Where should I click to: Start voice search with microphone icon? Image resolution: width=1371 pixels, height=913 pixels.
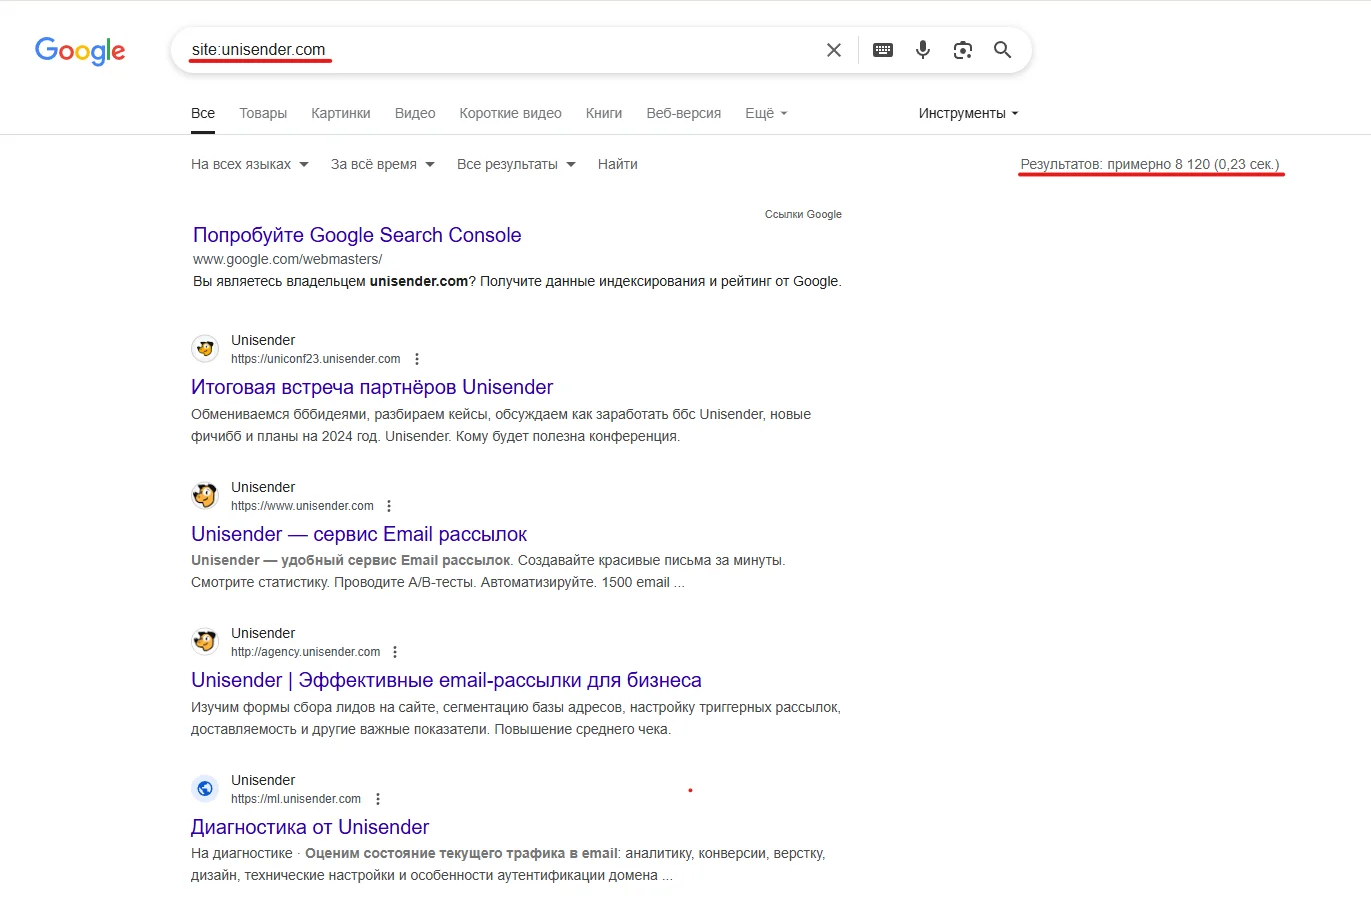coord(923,50)
